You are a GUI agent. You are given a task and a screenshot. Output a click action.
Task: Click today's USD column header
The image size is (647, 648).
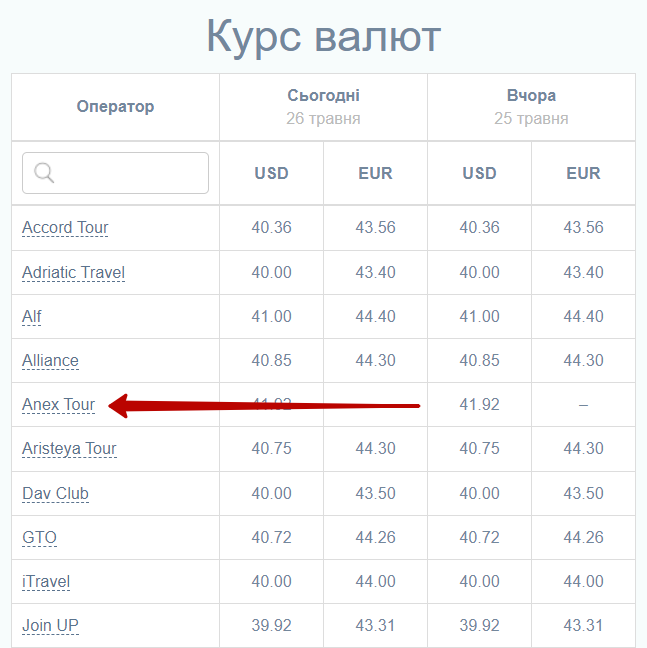coord(271,173)
